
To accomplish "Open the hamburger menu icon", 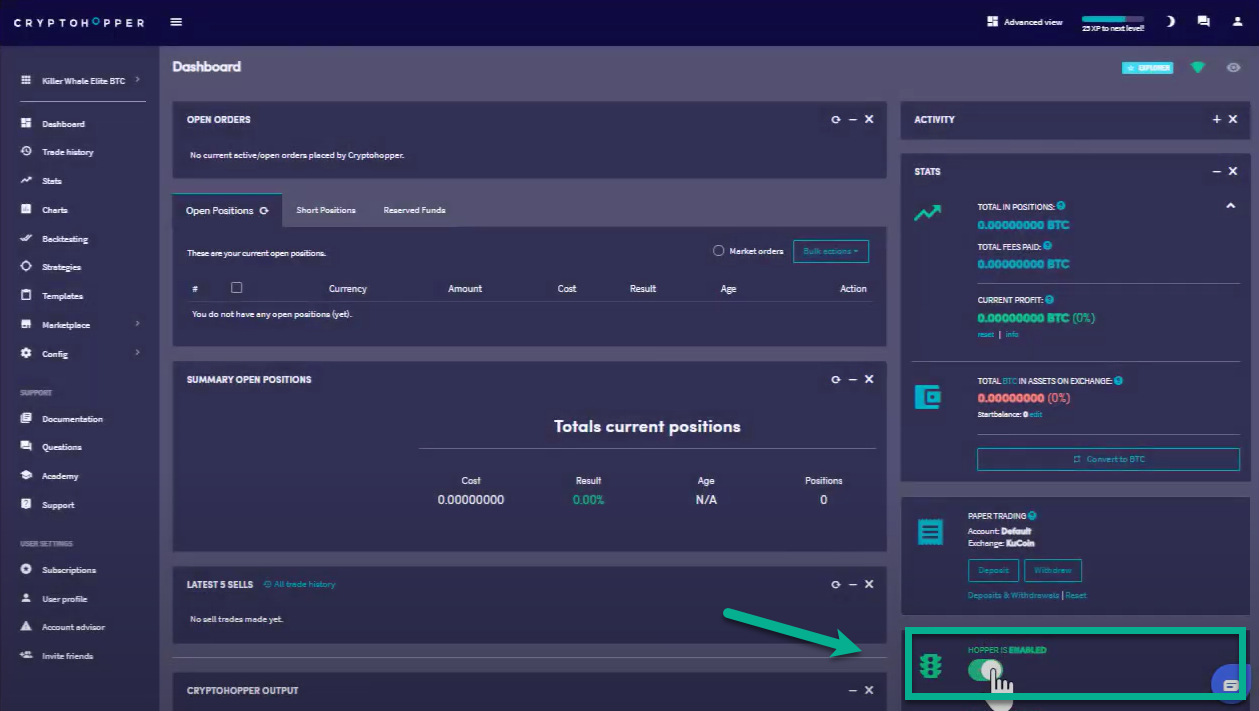I will [x=176, y=22].
